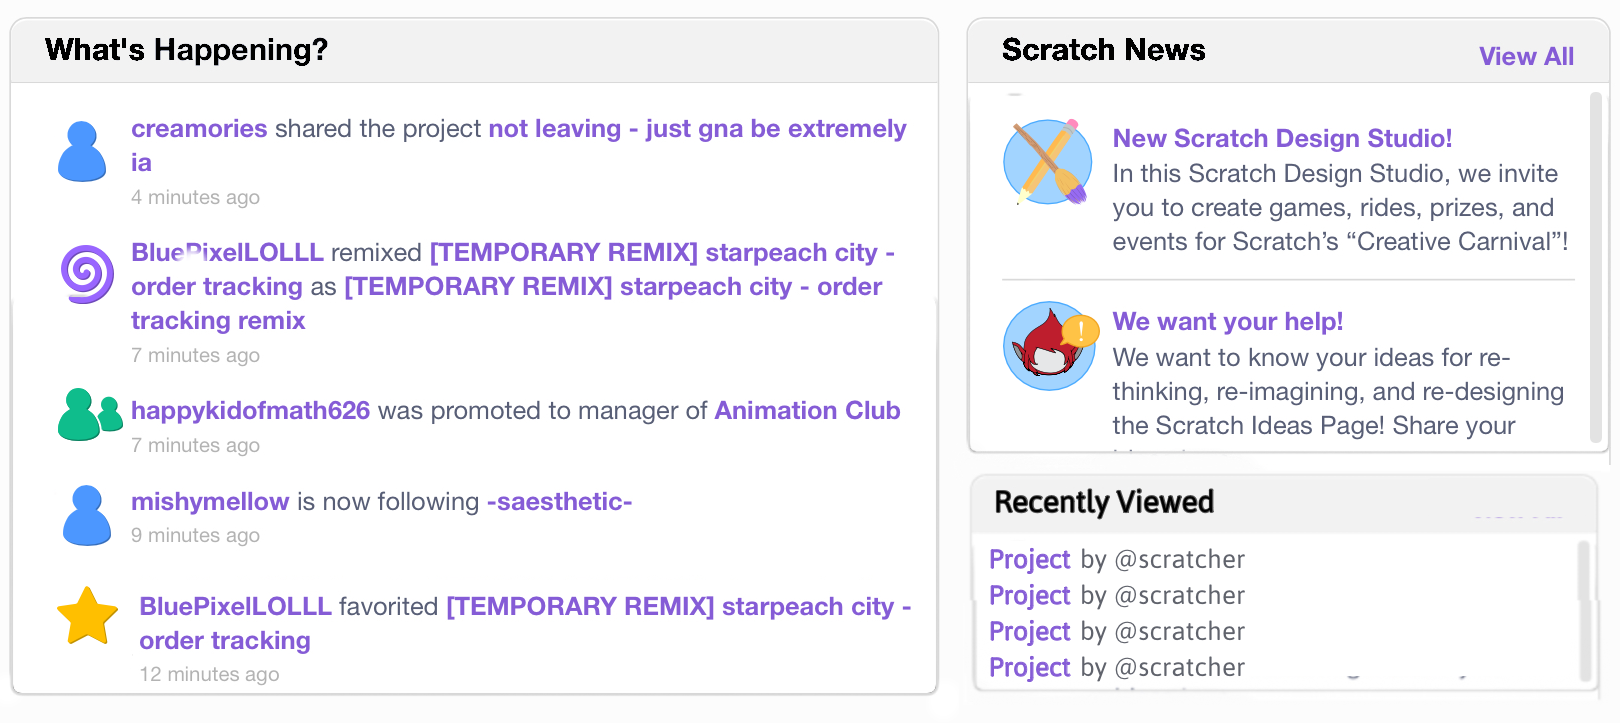This screenshot has height=723, width=1620.
Task: Open last Project link in Recently Viewed
Action: [1029, 668]
